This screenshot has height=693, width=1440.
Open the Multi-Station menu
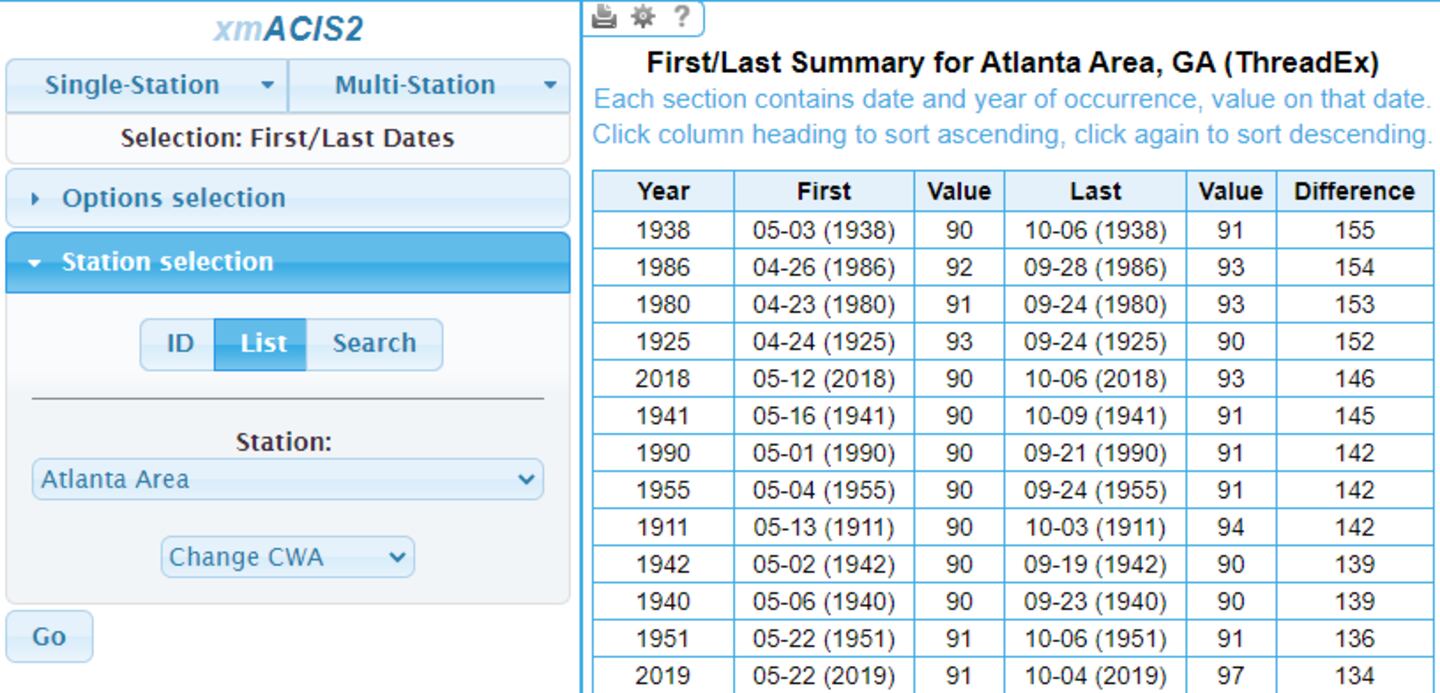[x=414, y=85]
